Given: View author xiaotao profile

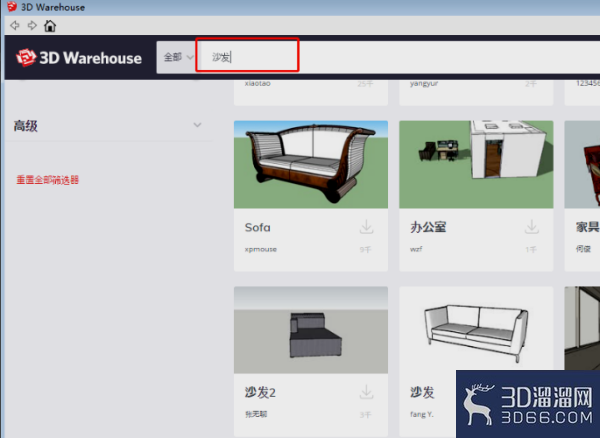Looking at the screenshot, I should [x=258, y=83].
